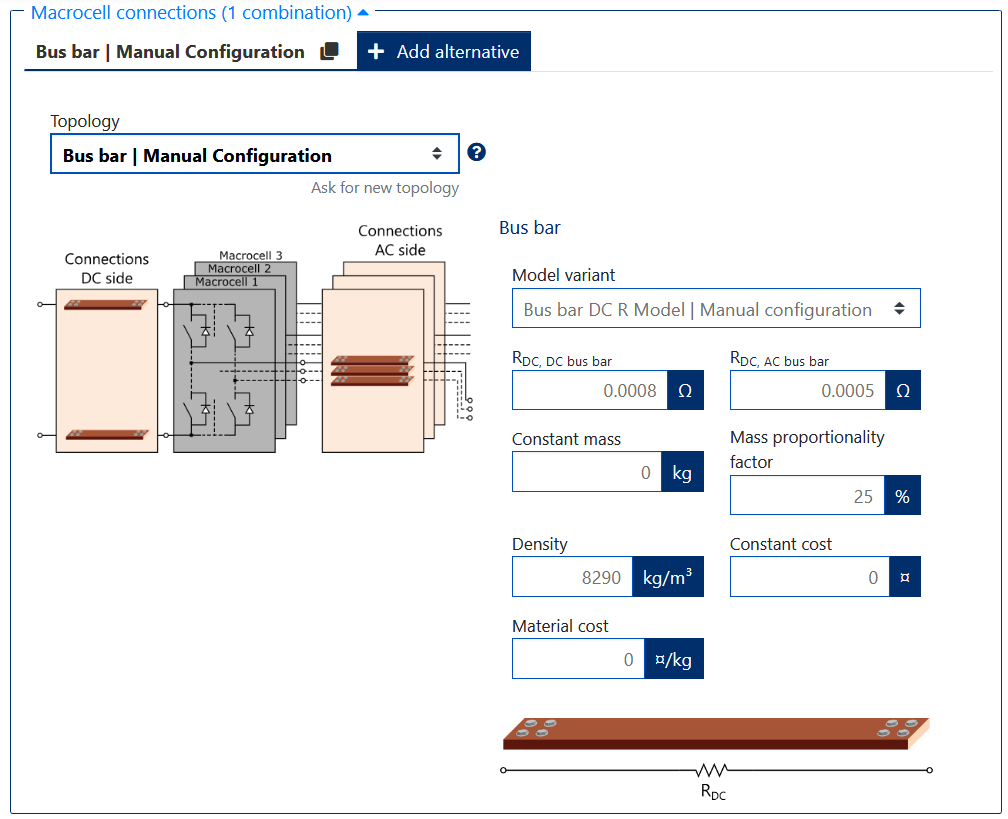Click the Ask for new topology link
This screenshot has height=819, width=1008.
tap(385, 188)
